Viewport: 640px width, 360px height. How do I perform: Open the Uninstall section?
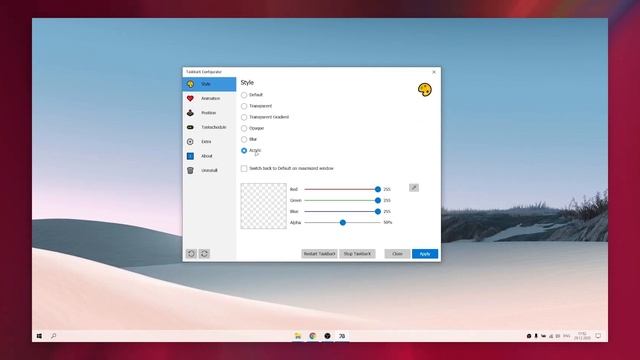pos(209,170)
